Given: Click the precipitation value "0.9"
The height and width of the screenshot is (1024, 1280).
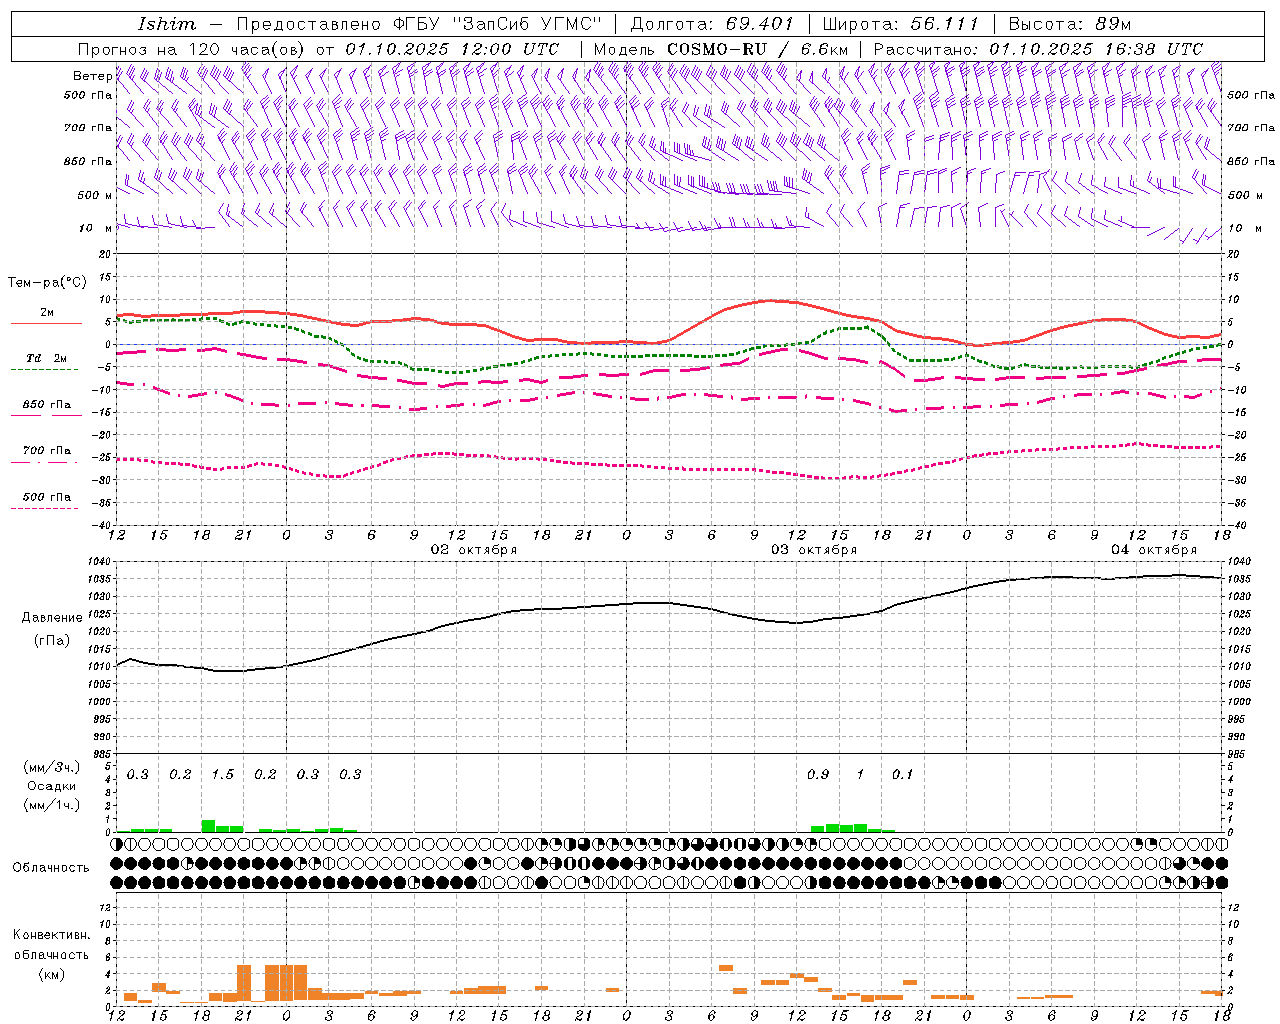Looking at the screenshot, I should click(x=818, y=775).
